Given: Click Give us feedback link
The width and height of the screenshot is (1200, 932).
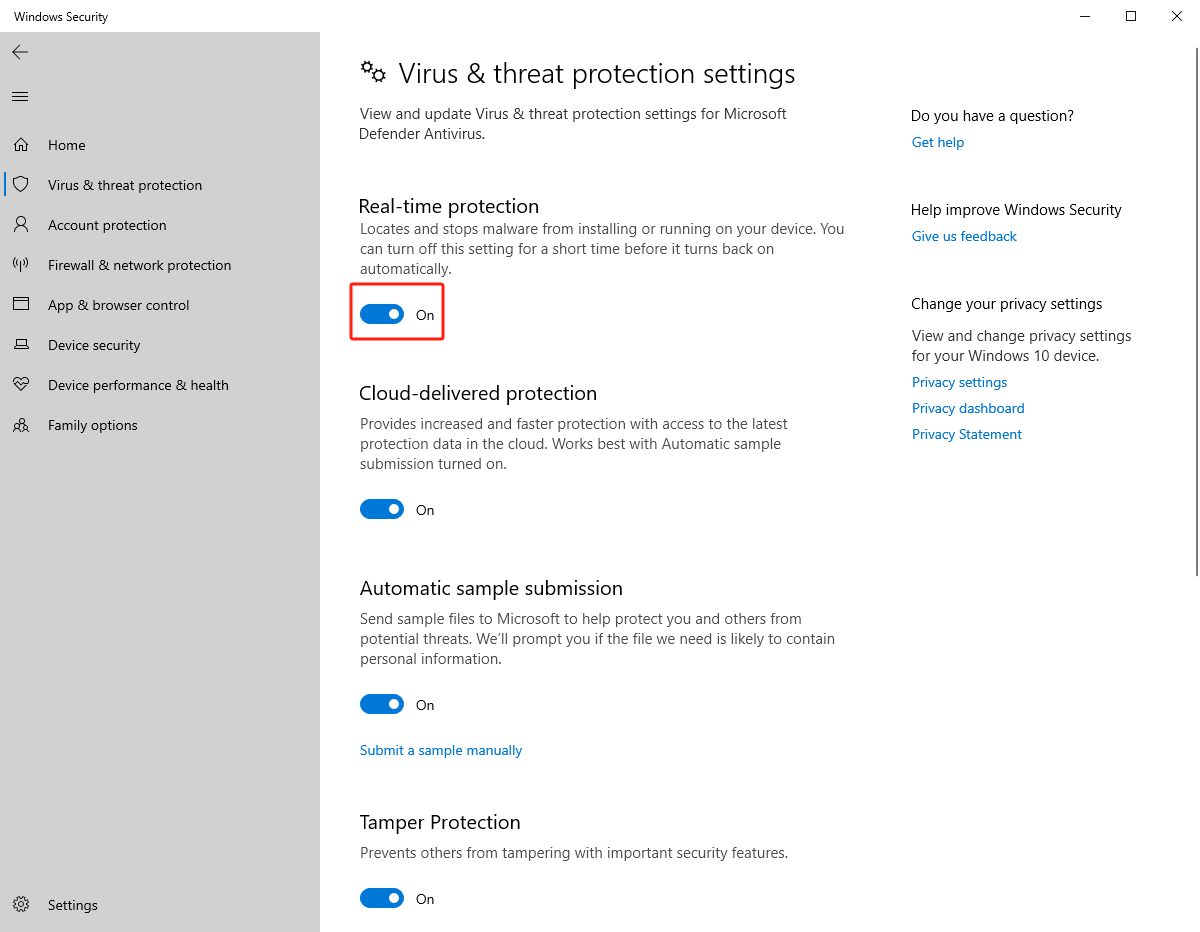Looking at the screenshot, I should [x=964, y=237].
